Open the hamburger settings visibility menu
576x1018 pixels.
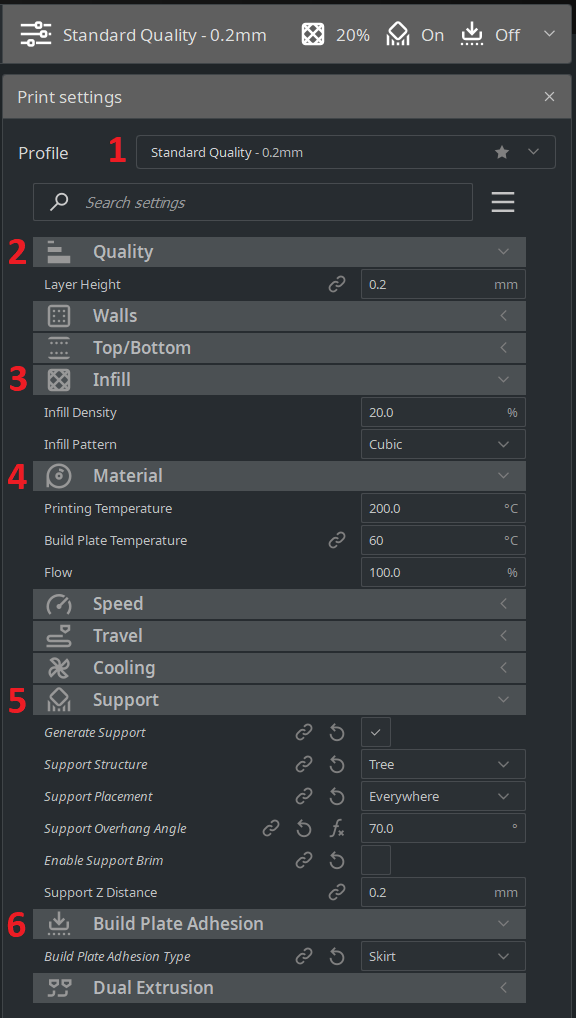[x=503, y=203]
